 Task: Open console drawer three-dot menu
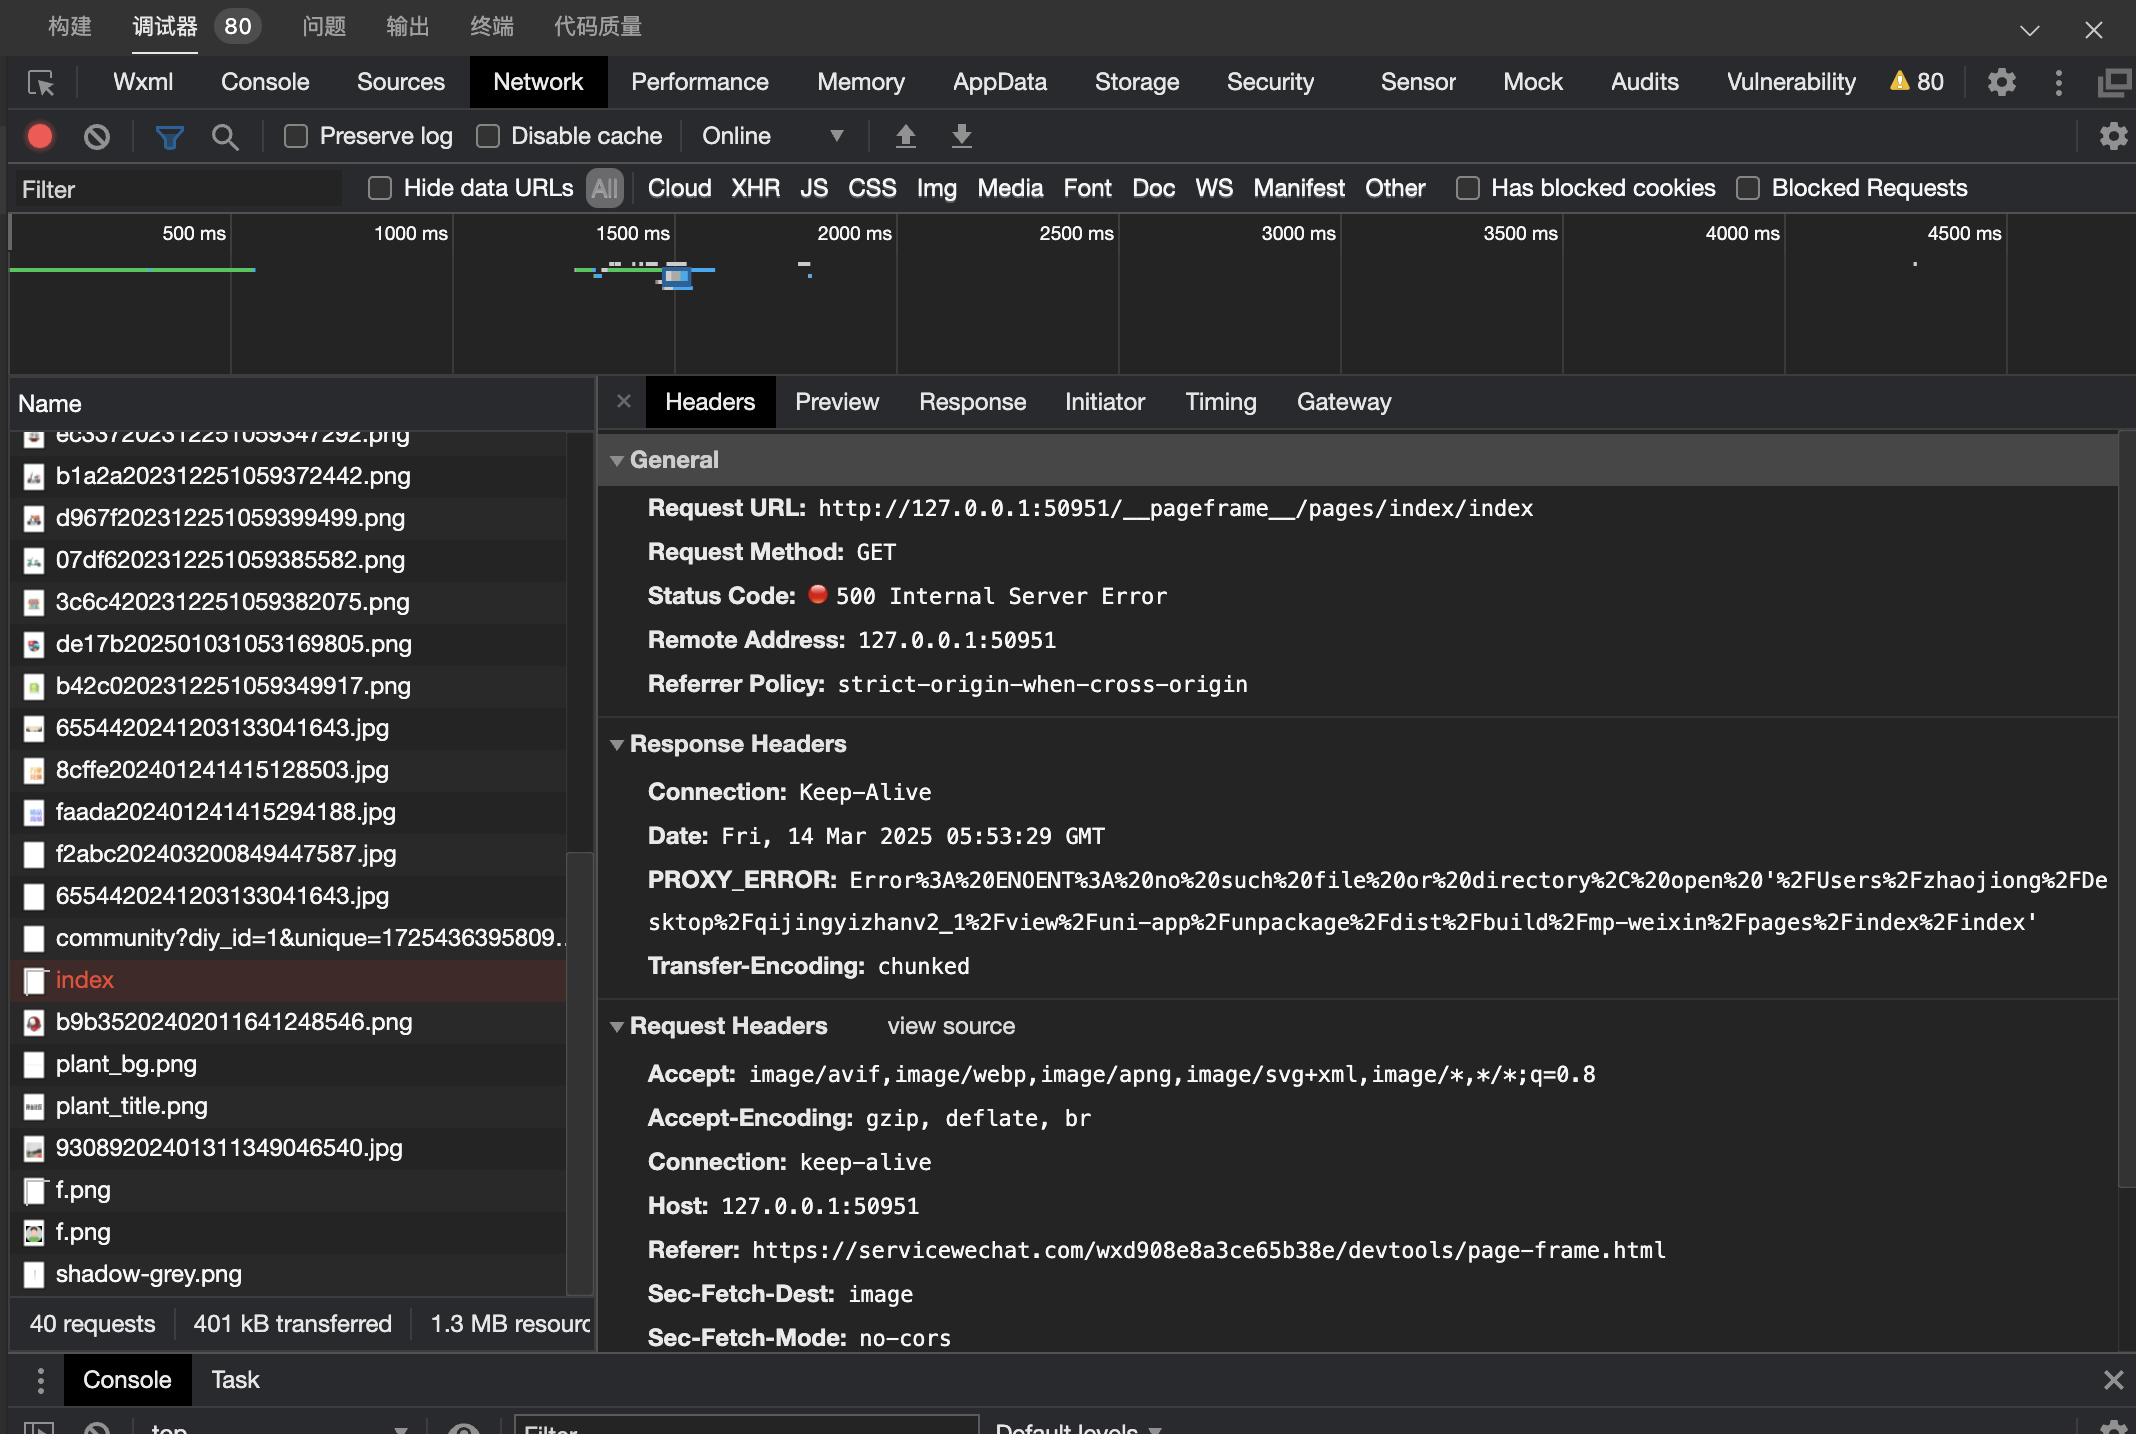(x=40, y=1380)
